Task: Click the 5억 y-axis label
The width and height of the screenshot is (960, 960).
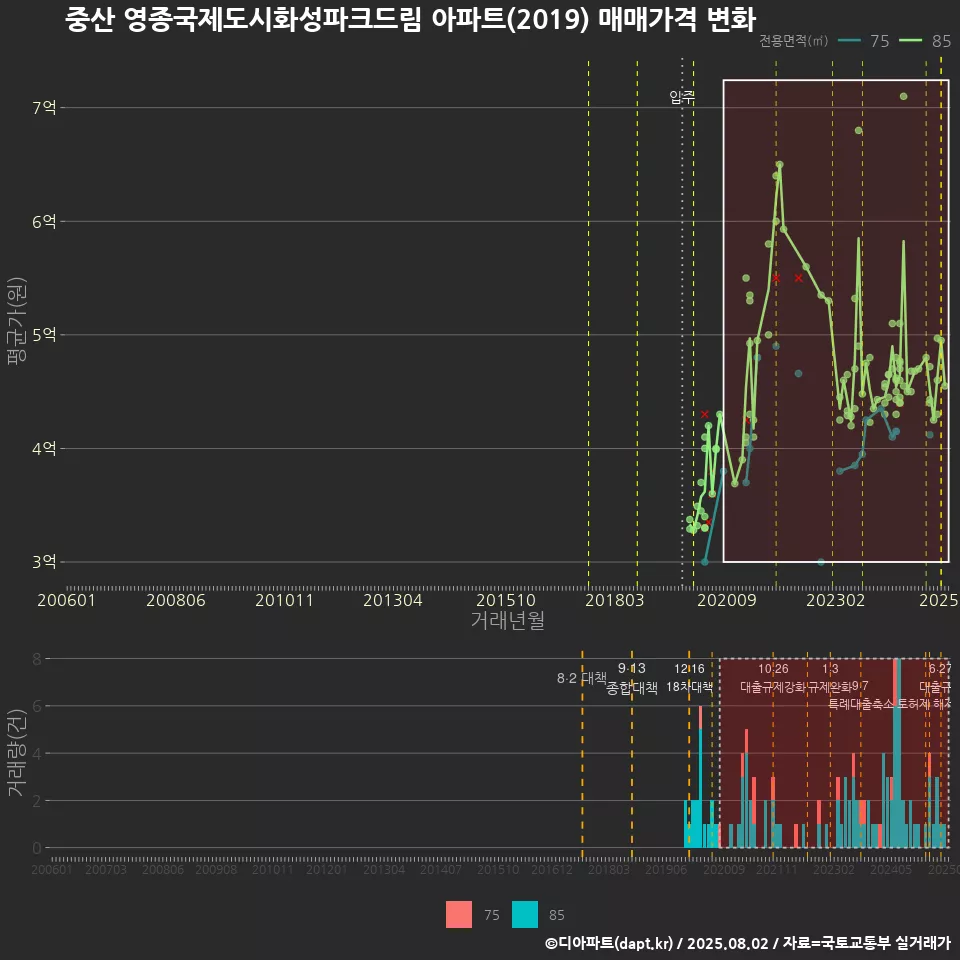Action: [44, 335]
